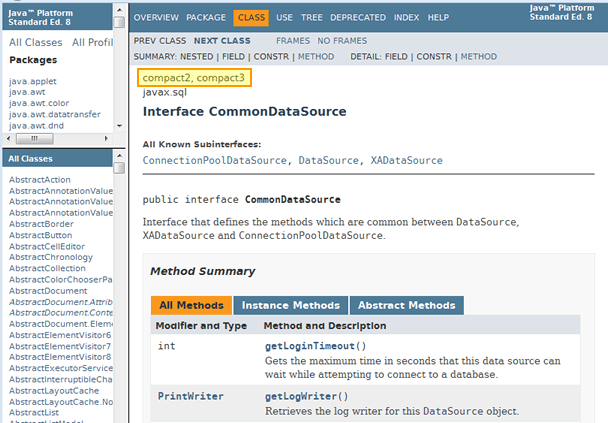Image resolution: width=608 pixels, height=423 pixels.
Task: Open the DataSource subinterface link
Action: point(328,161)
